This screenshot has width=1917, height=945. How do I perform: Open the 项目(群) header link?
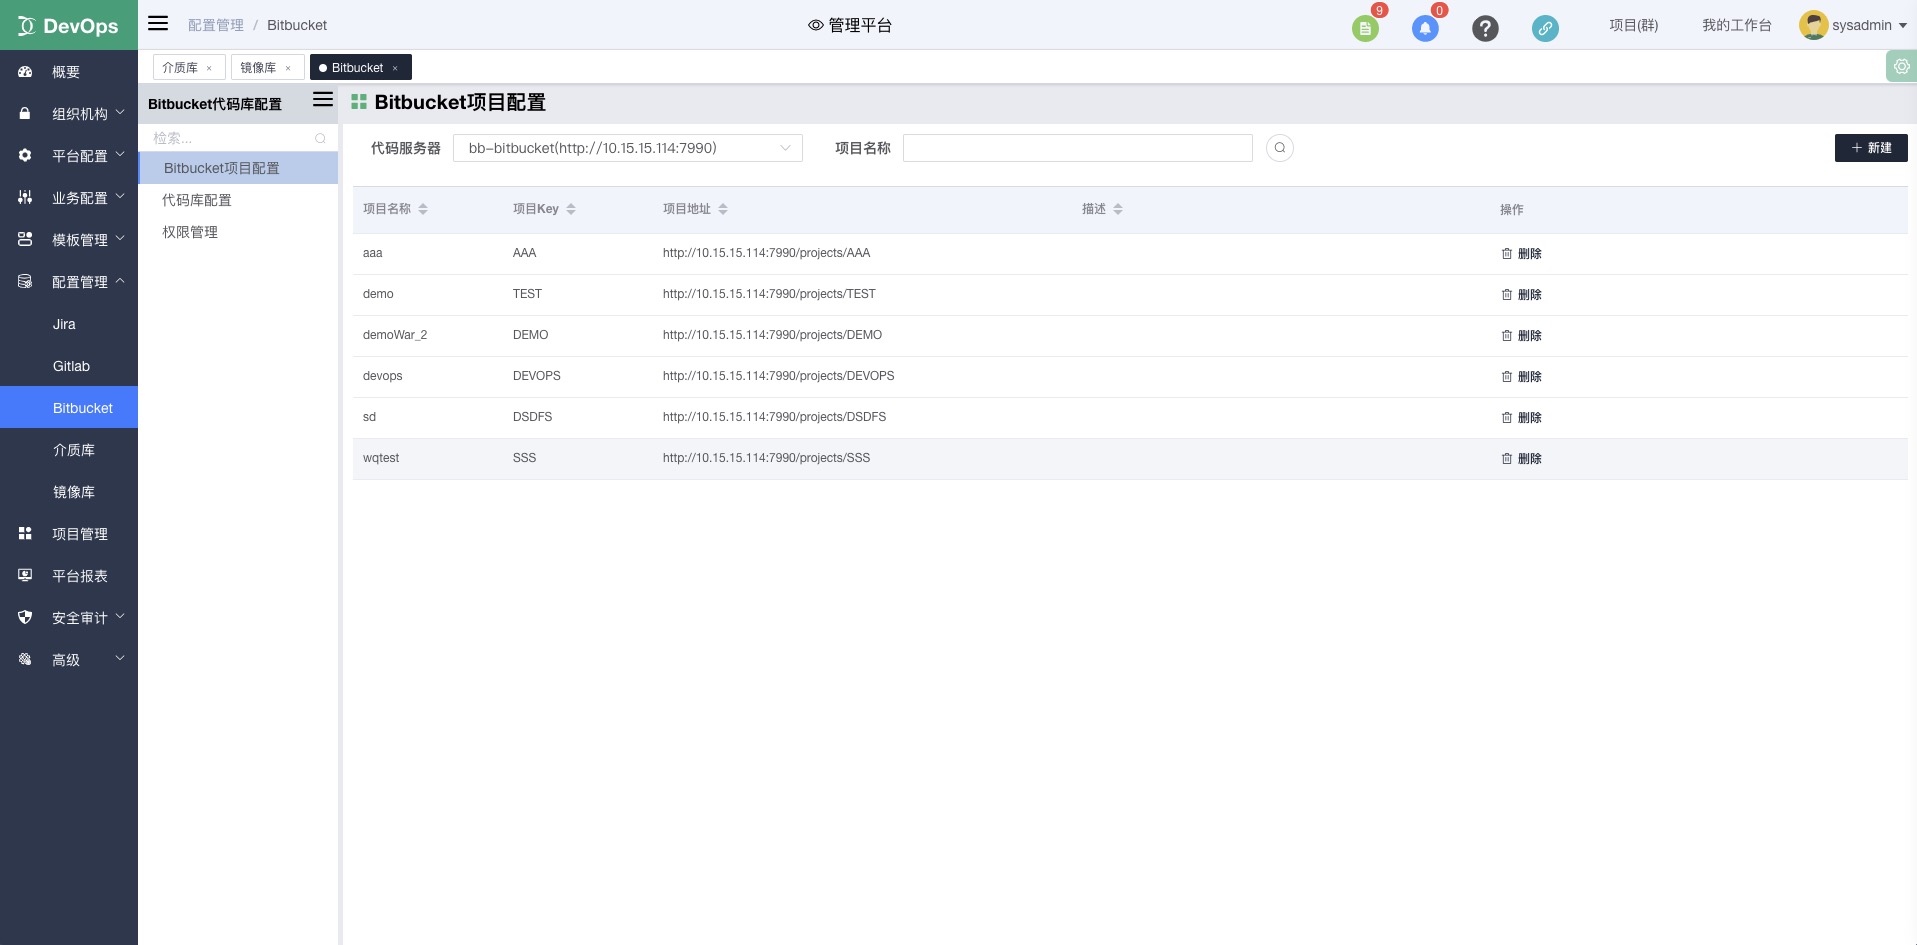1633,26
